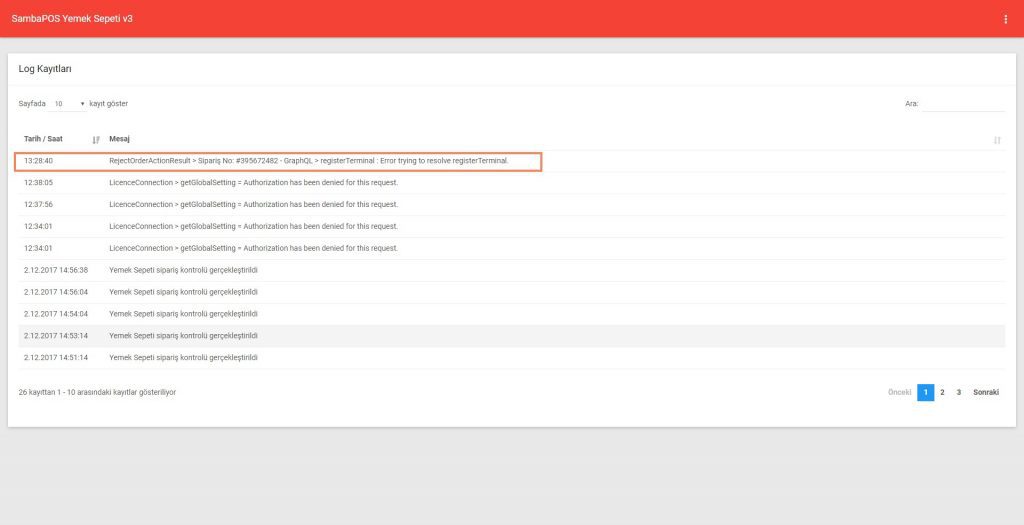Click the sort icon beside Tarih / Saat

(x=96, y=139)
